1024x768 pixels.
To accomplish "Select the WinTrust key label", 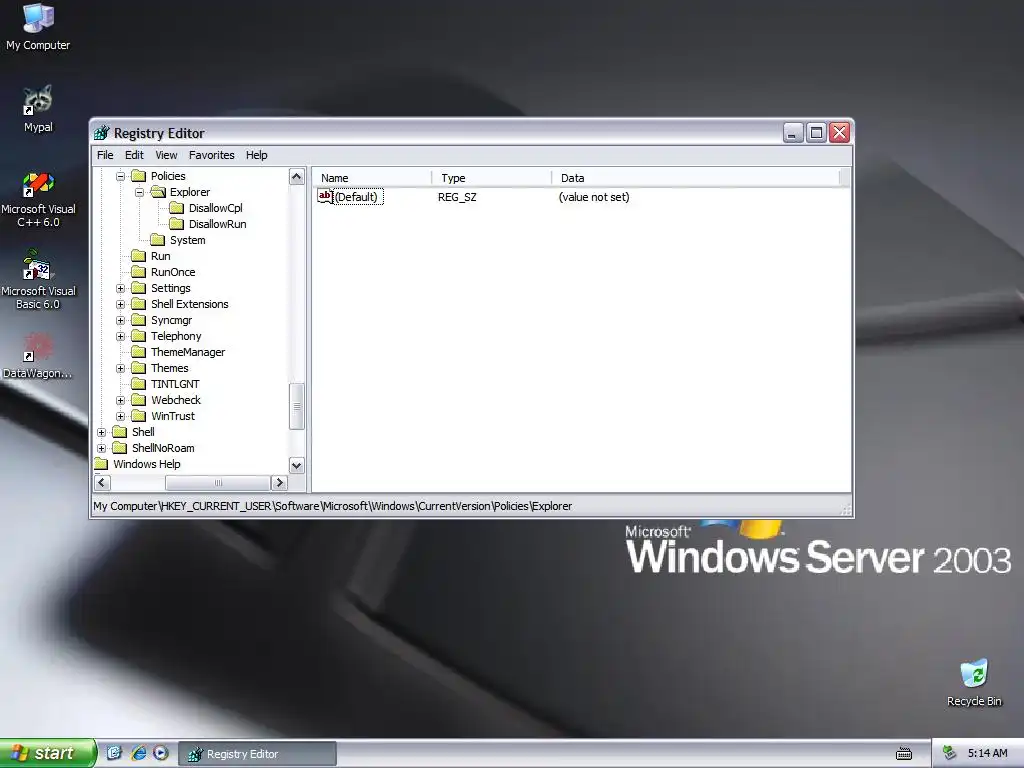I will pos(173,416).
